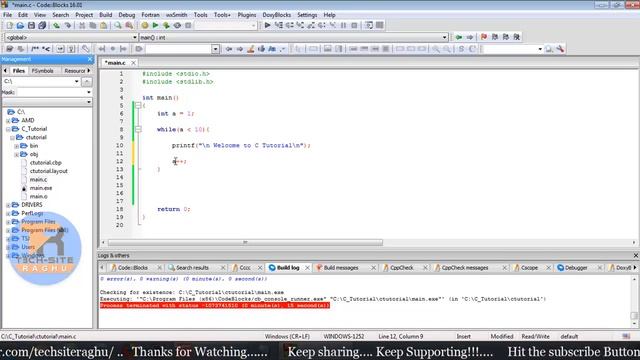640x360 pixels.
Task: Insert a DoxyBlocks block comment (/**) icon
Action: coord(35,49)
